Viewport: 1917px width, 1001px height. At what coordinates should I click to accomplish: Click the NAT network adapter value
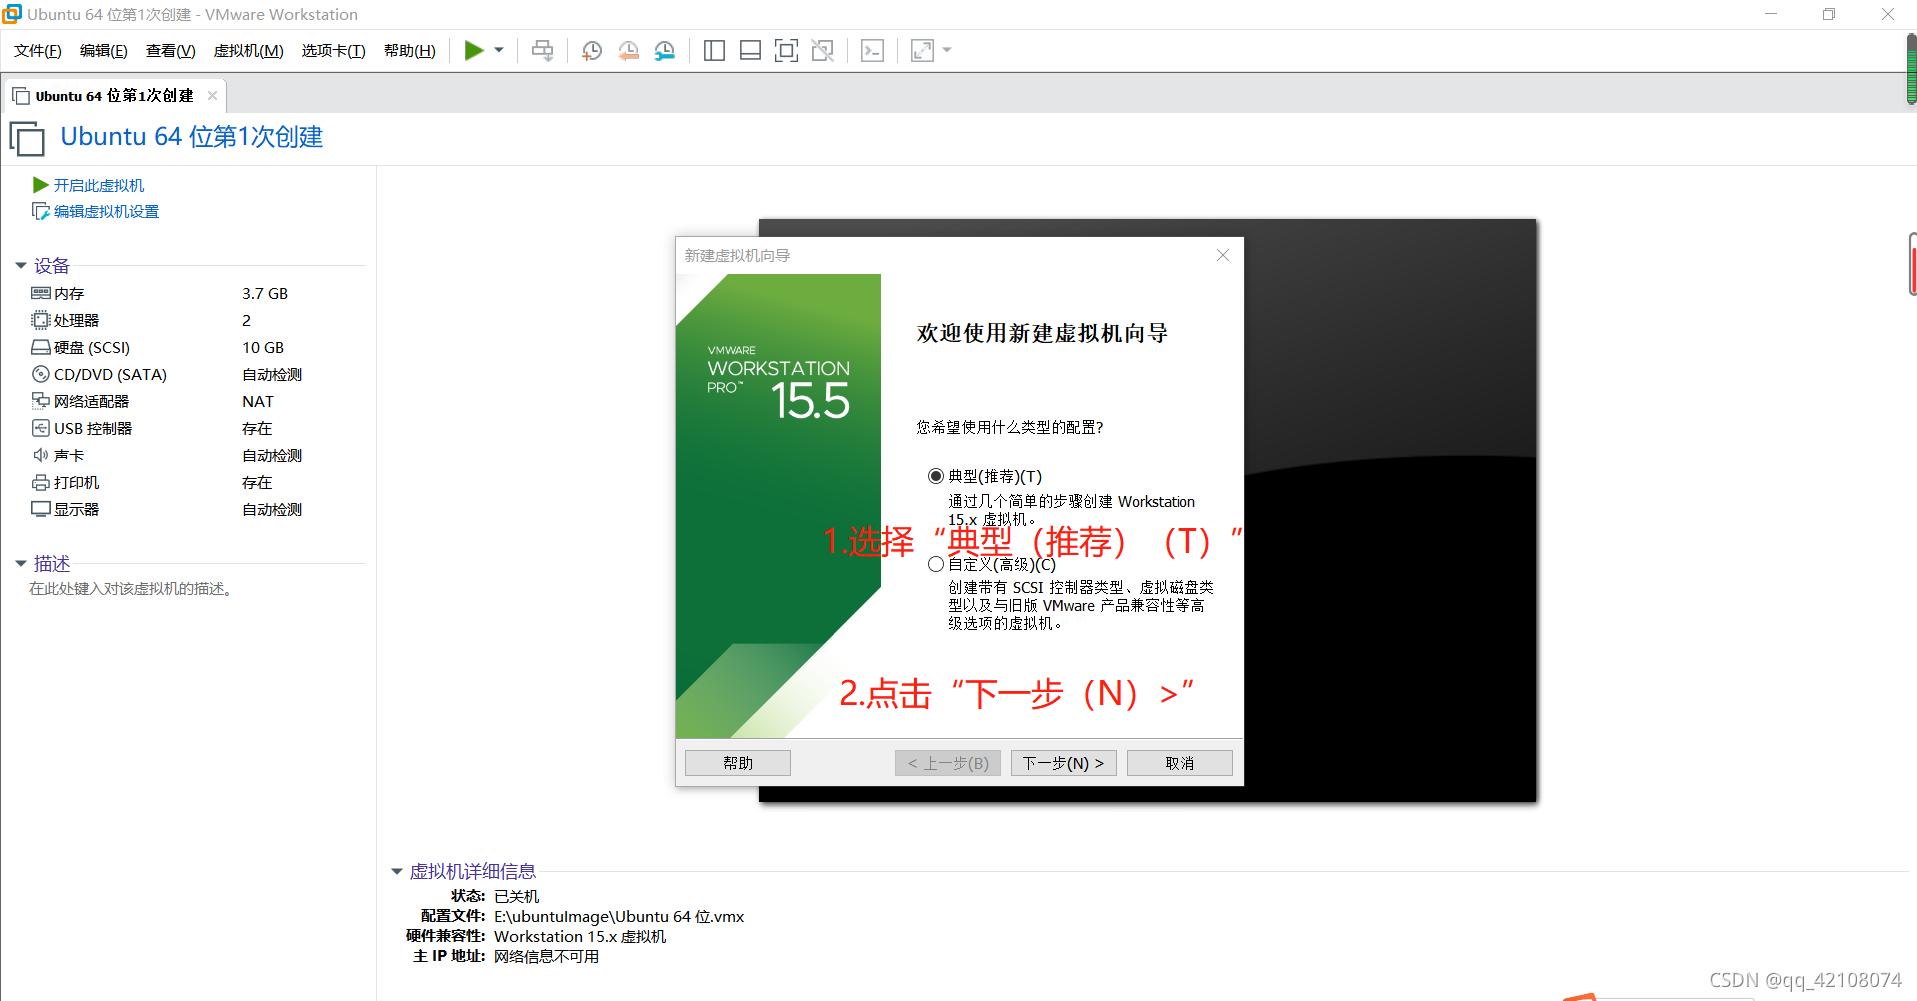point(258,401)
